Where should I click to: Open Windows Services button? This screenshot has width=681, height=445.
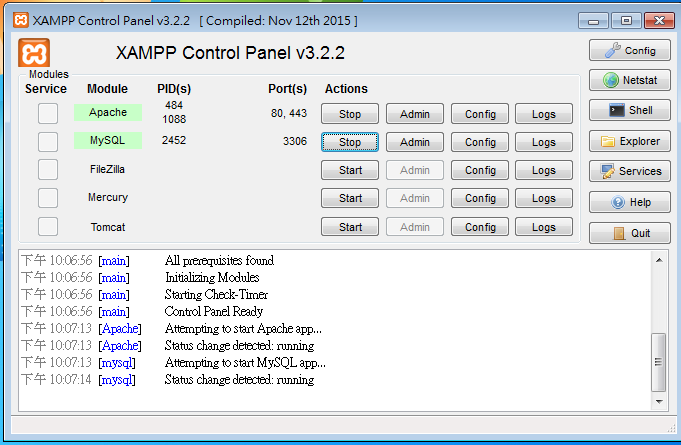(630, 171)
